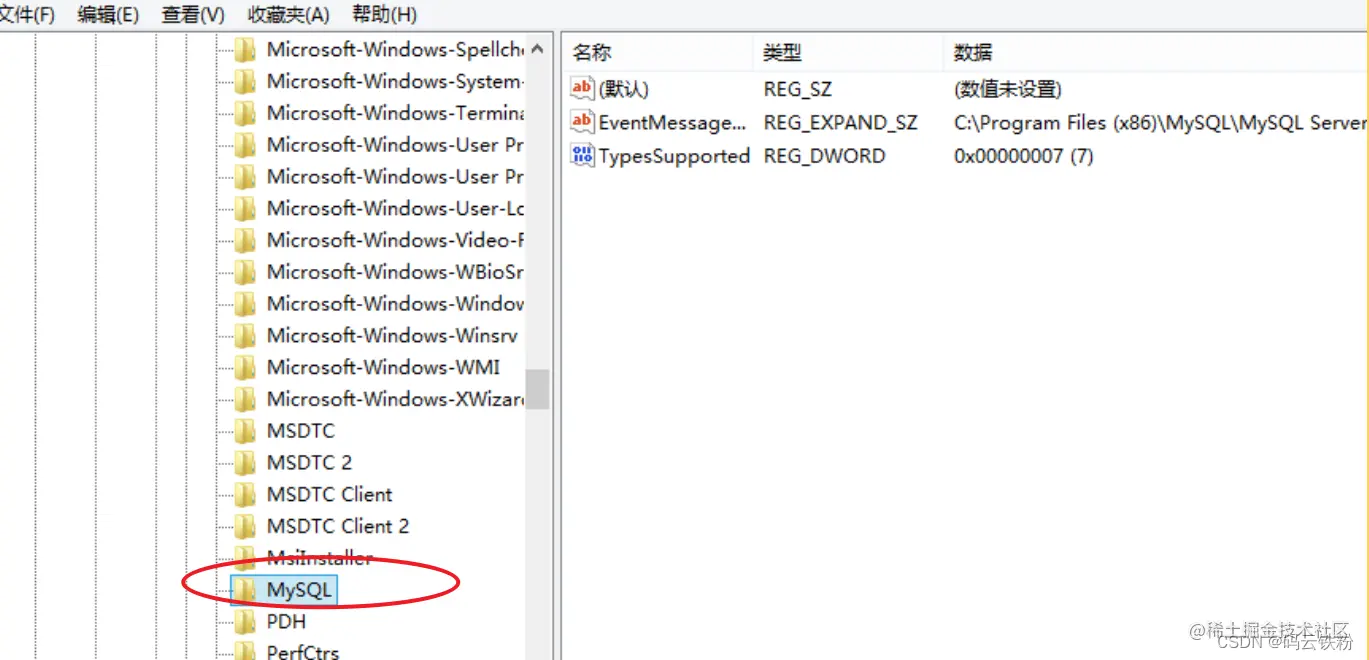Viewport: 1369px width, 660px height.
Task: Click the 0x00000007 (7) data cell
Action: coord(1024,156)
